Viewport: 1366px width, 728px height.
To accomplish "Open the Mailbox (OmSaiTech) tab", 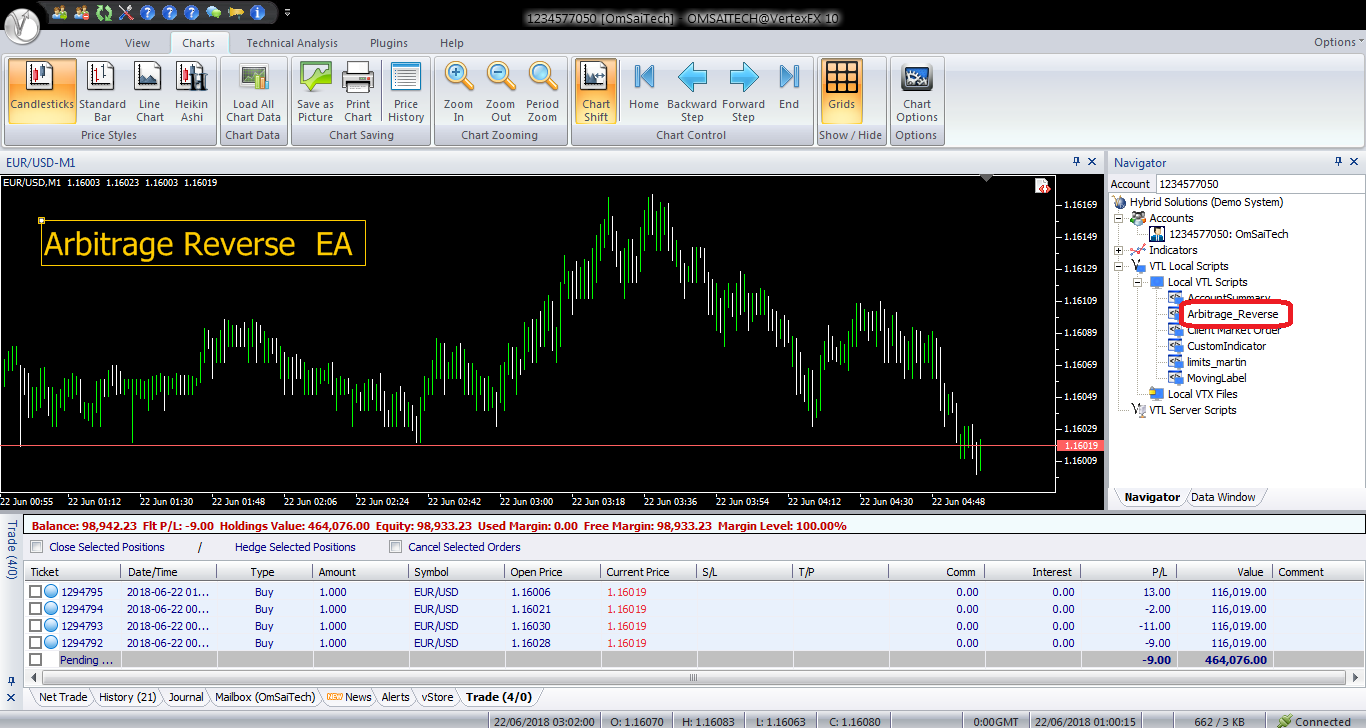I will click(x=265, y=697).
